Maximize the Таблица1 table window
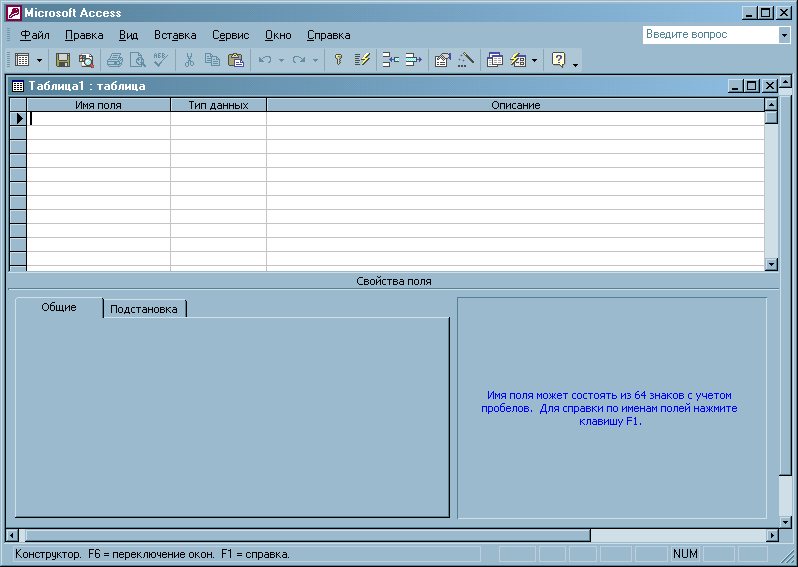798x567 pixels. click(752, 86)
